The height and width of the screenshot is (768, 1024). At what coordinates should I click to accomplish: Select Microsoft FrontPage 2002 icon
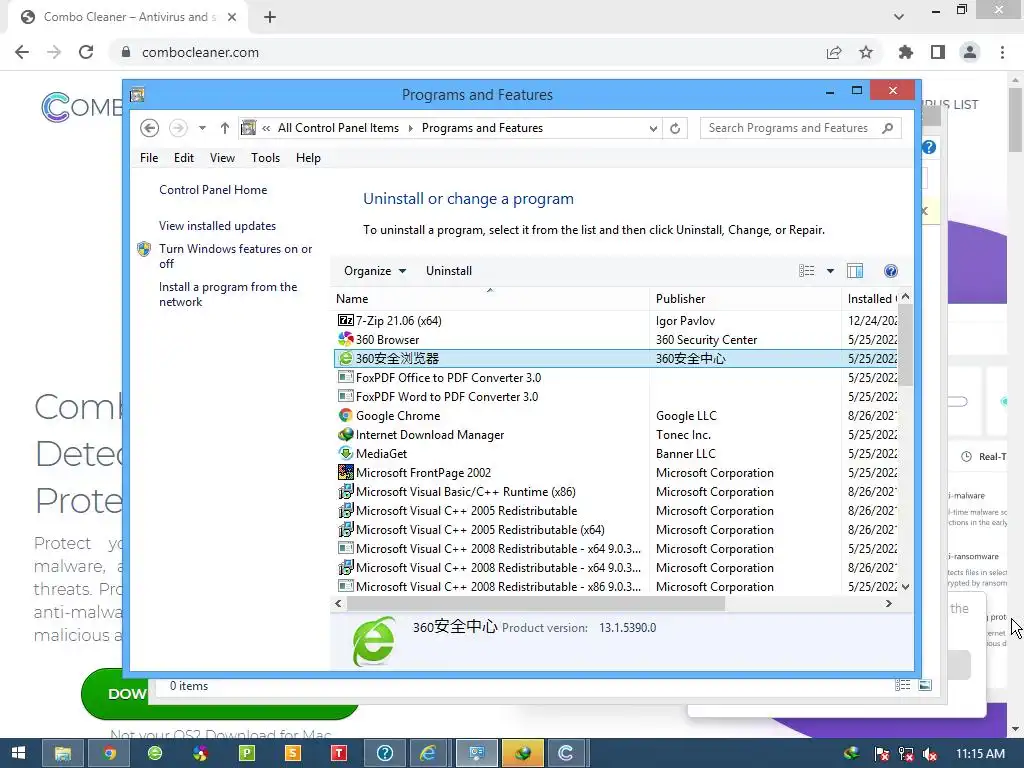345,472
